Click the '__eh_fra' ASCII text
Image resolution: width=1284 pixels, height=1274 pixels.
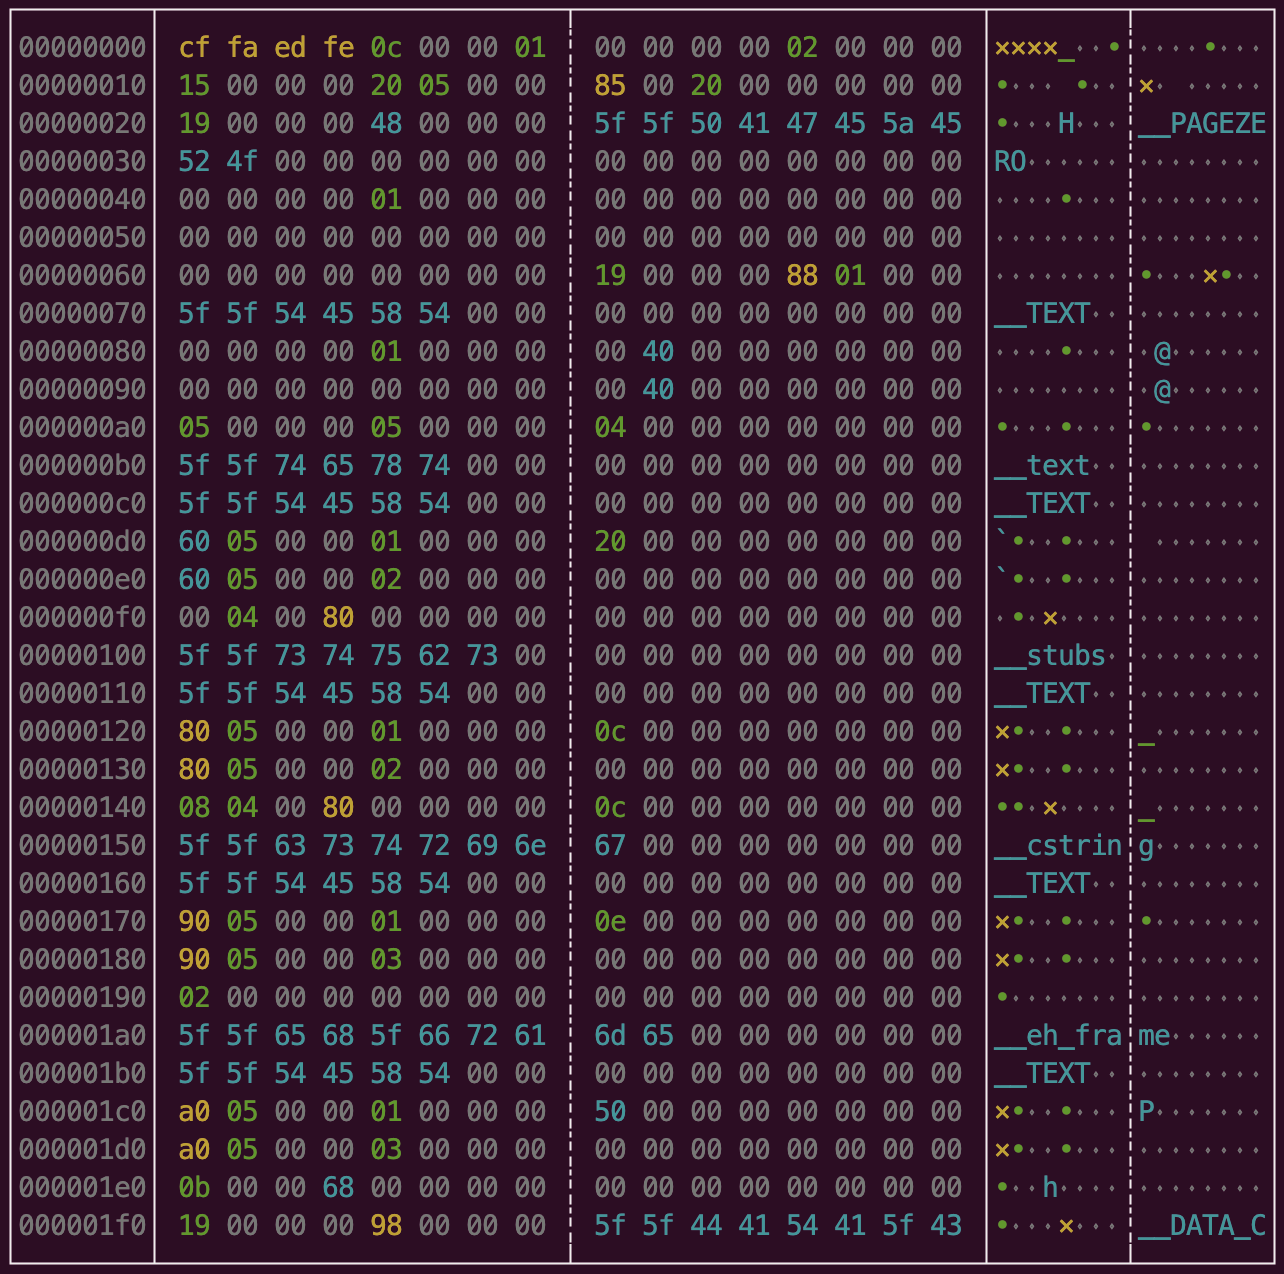tap(1058, 1036)
